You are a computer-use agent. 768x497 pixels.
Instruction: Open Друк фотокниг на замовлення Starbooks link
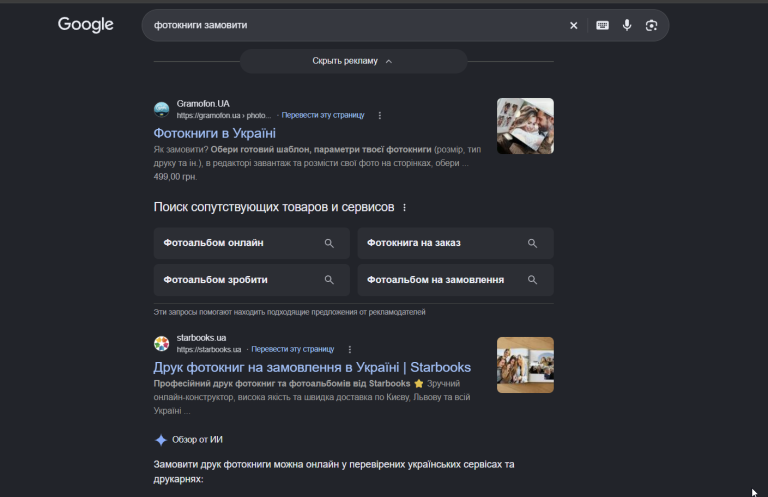click(x=312, y=367)
